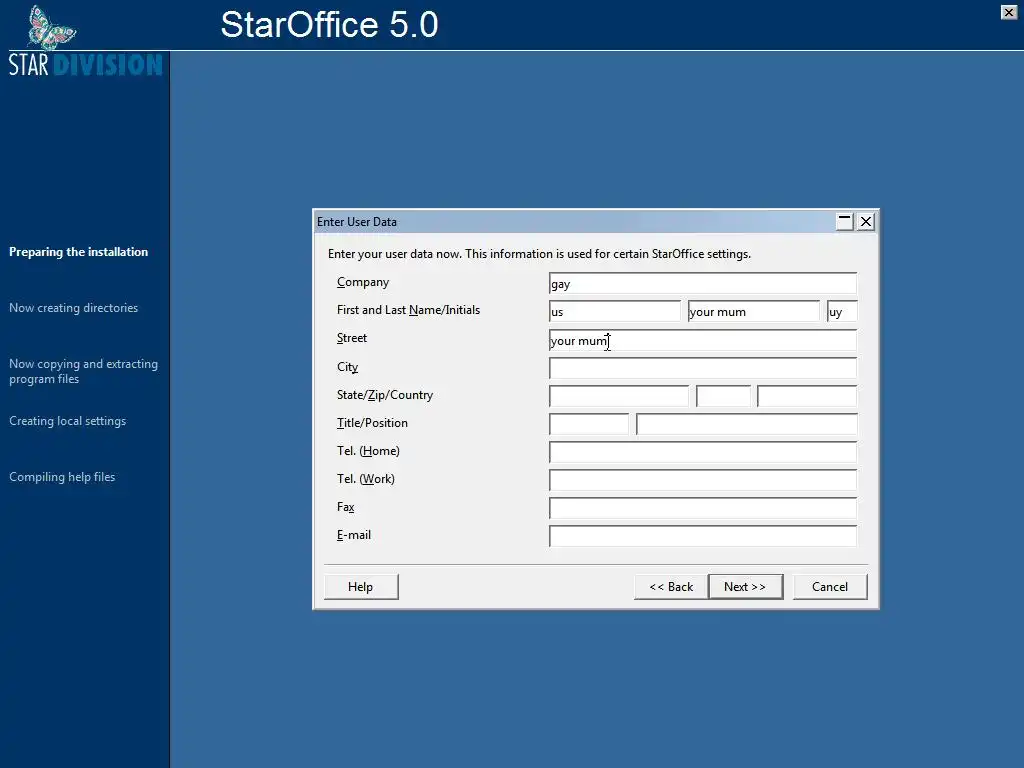Cancel the StarOffice installation
The width and height of the screenshot is (1024, 768).
pyautogui.click(x=829, y=586)
